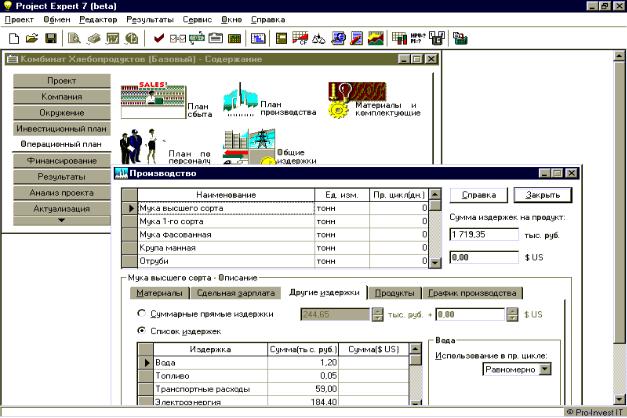Click the double checkboxes toolbar icon

(x=178, y=38)
